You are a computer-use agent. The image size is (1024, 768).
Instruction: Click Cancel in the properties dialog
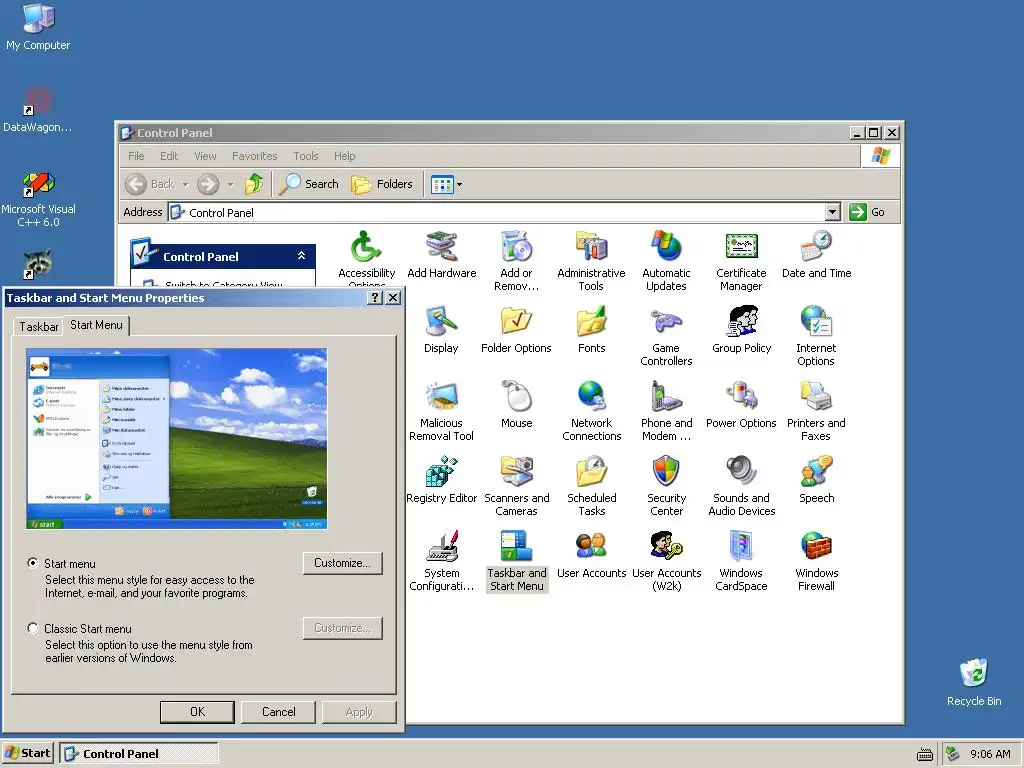pos(278,712)
